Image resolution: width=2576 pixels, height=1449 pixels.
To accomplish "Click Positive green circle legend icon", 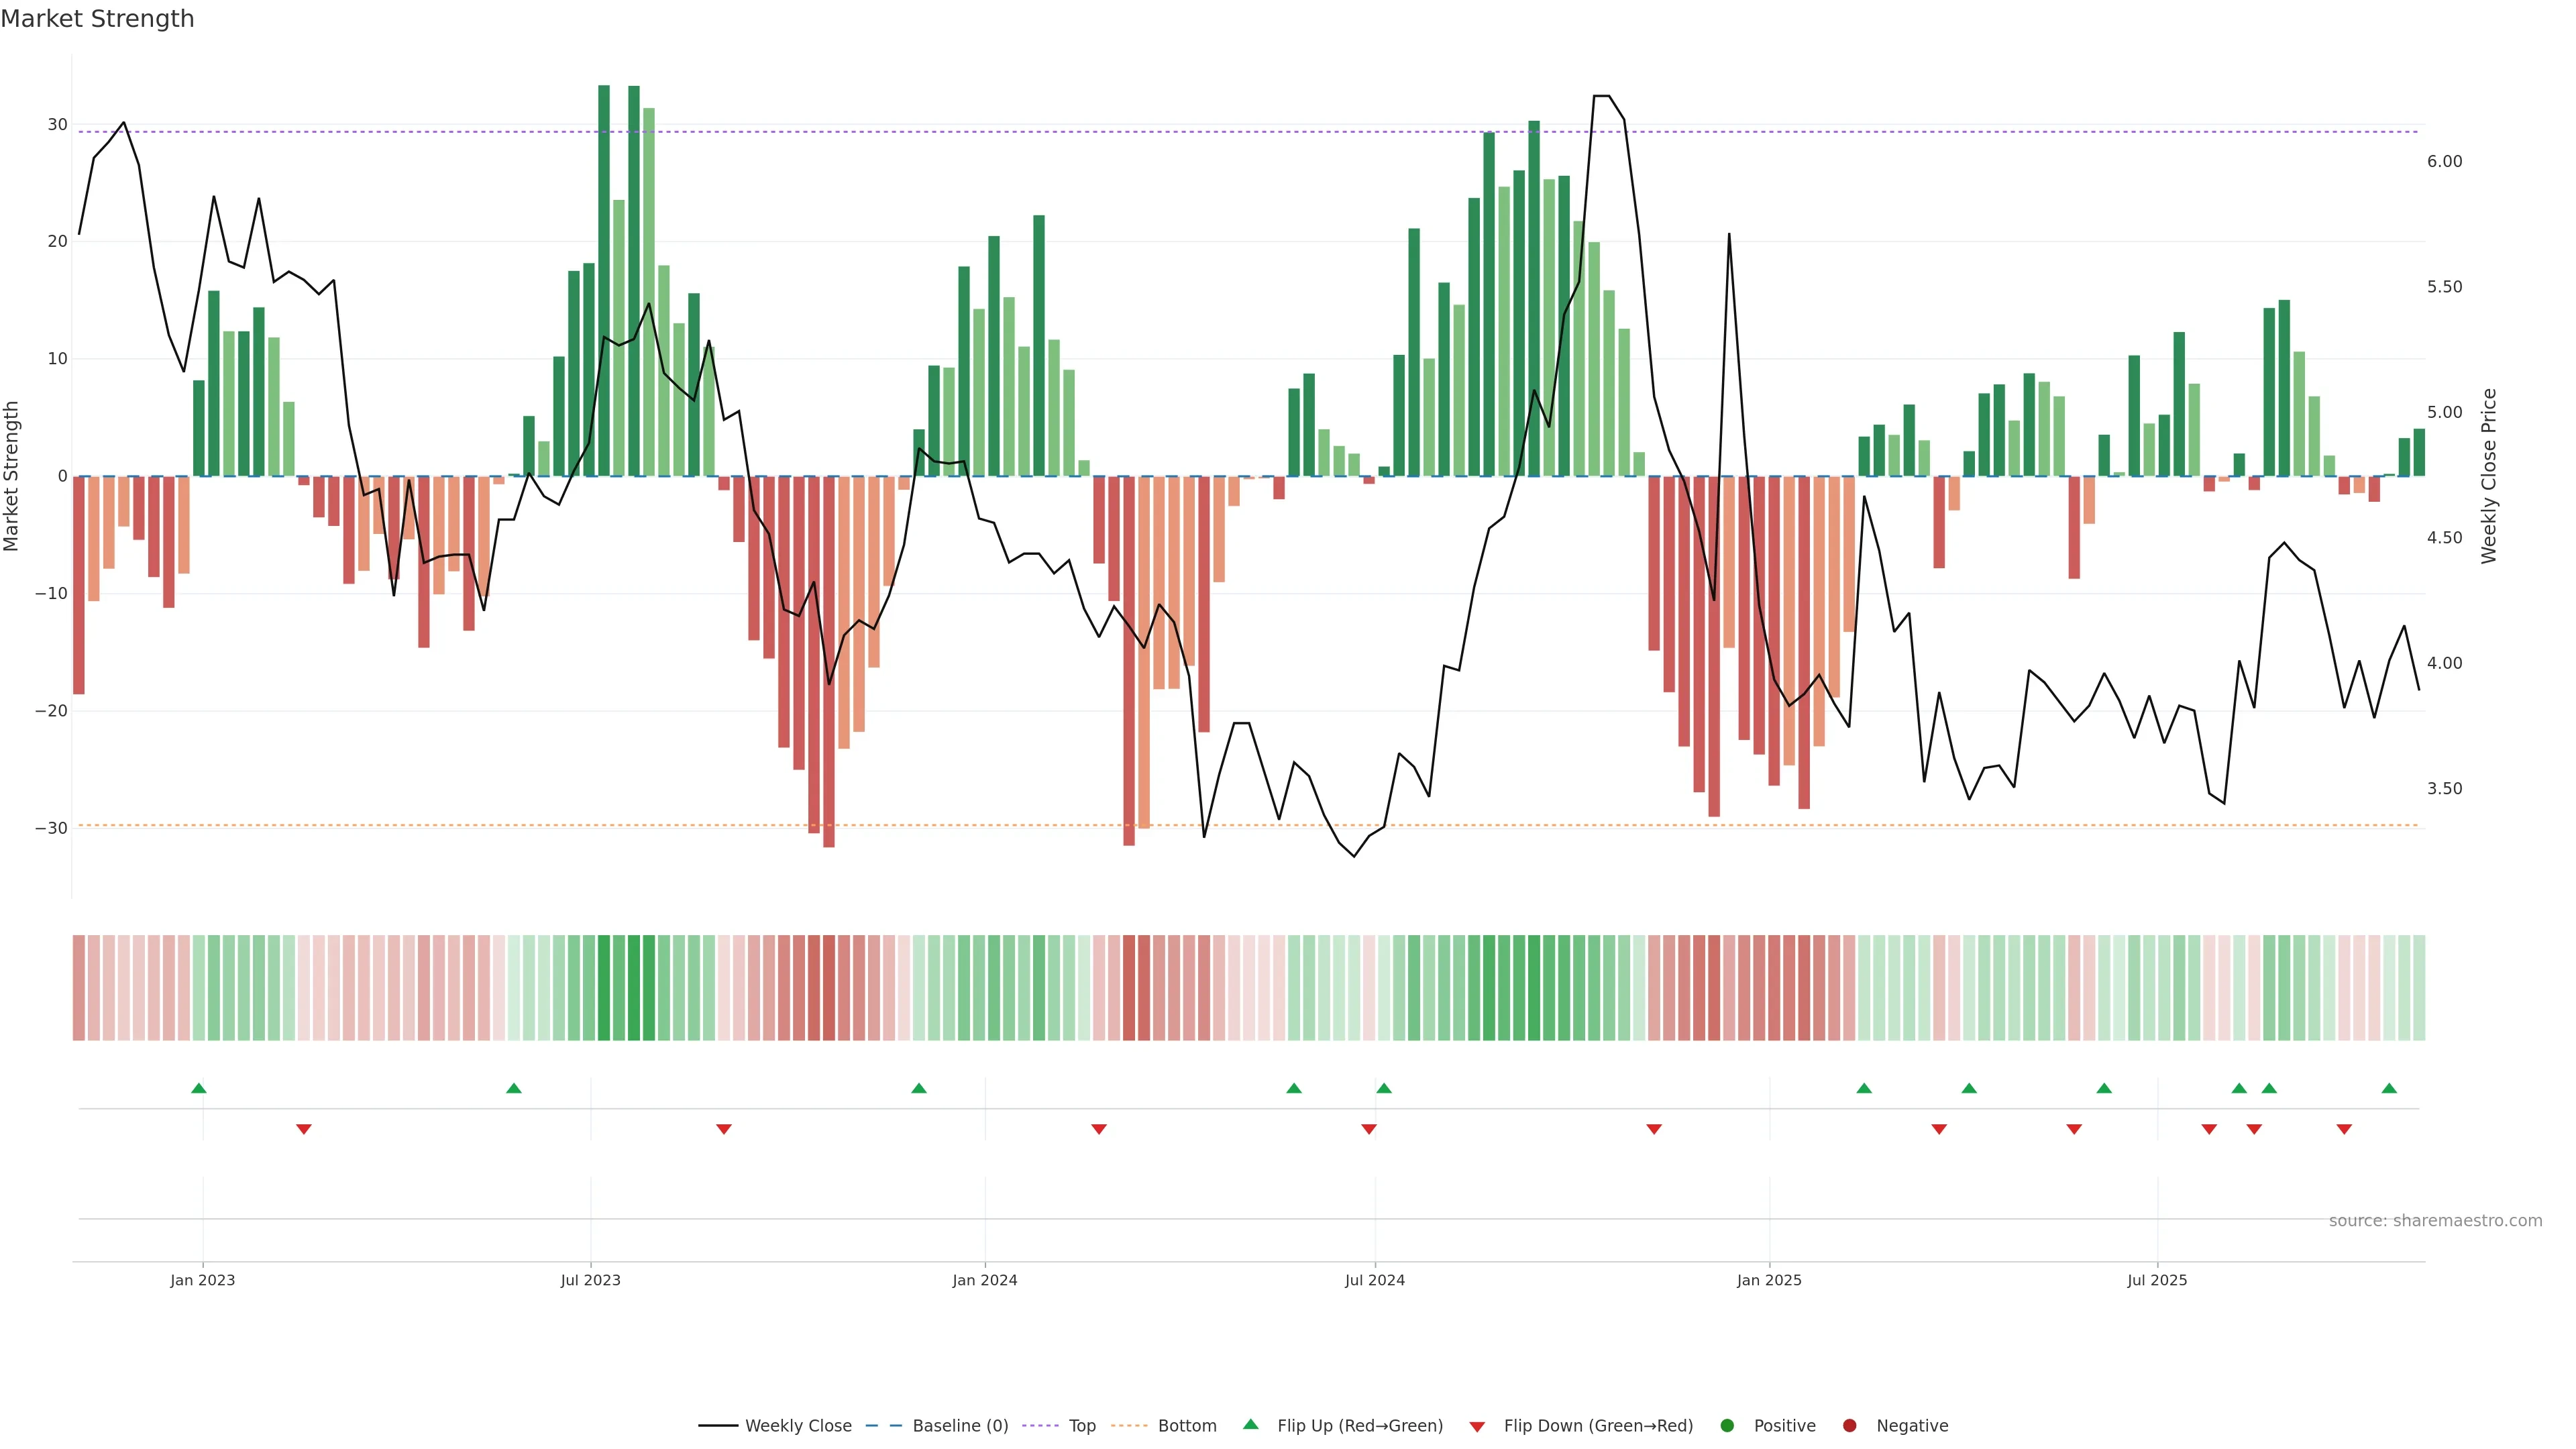I will [1727, 1426].
